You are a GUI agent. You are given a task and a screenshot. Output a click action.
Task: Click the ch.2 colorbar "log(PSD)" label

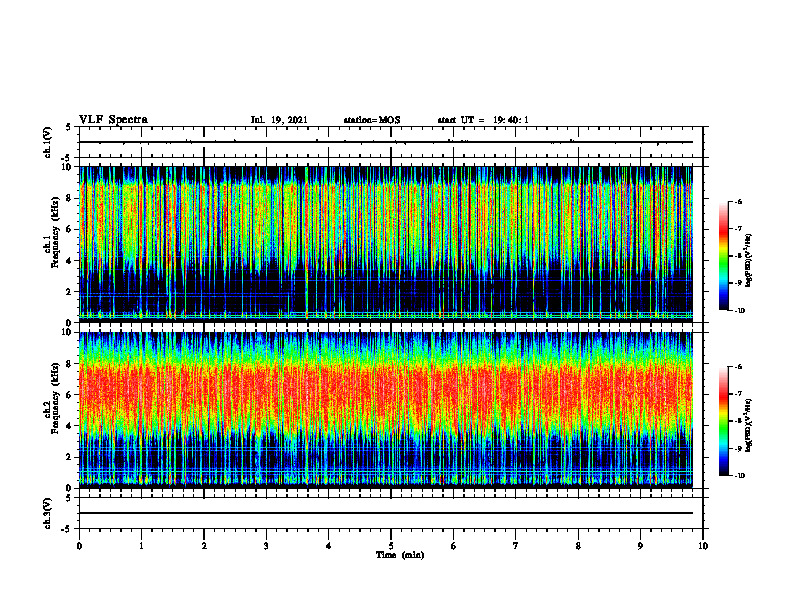click(749, 424)
